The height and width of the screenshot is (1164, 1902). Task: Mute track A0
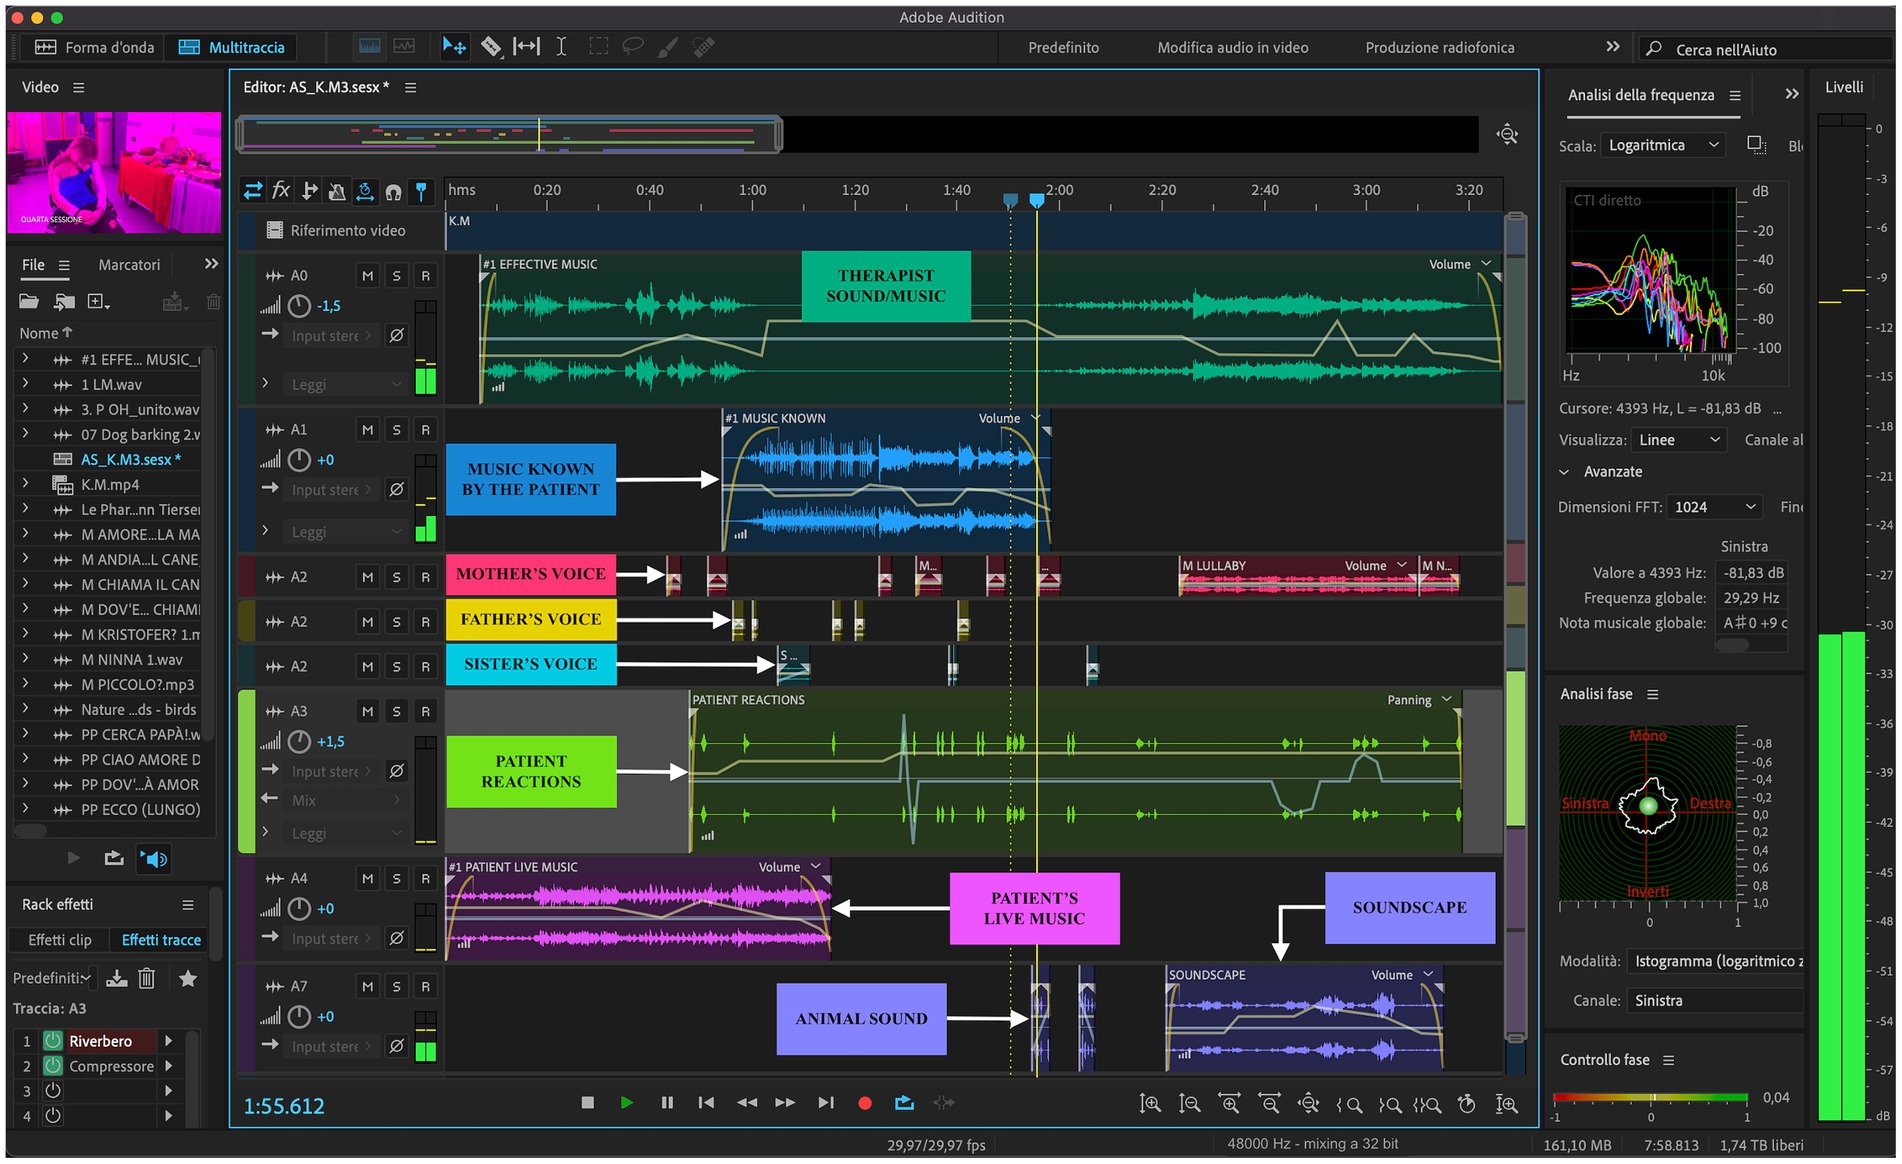pos(367,275)
